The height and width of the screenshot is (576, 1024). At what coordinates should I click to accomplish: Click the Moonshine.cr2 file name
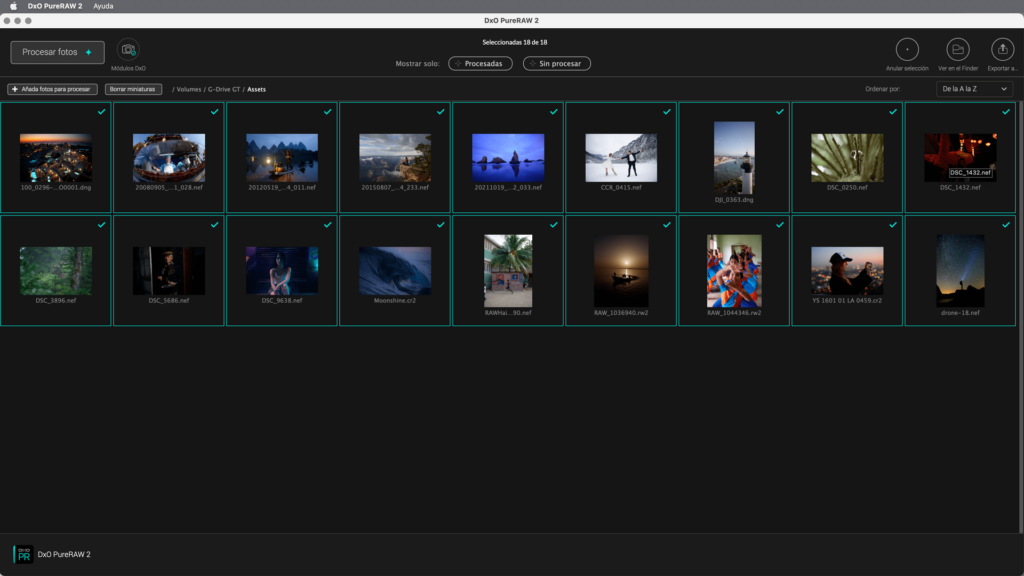coord(395,300)
